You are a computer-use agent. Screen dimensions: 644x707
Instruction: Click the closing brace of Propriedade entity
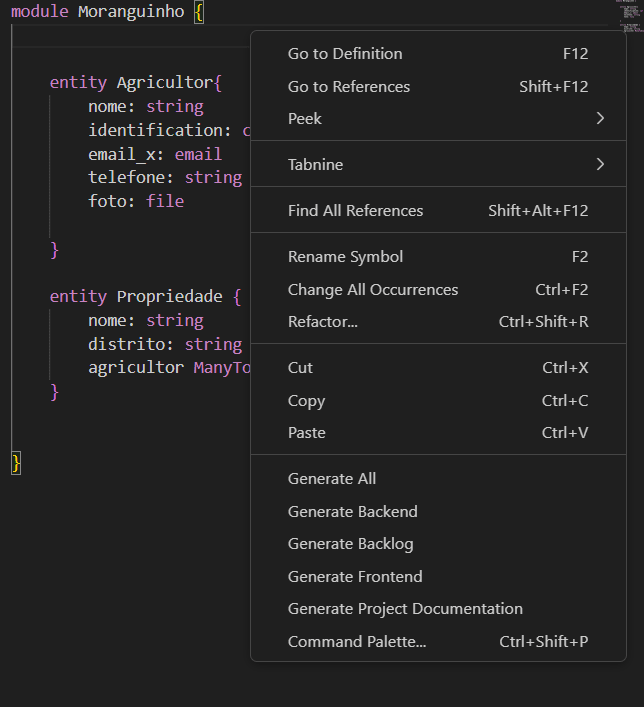coord(55,392)
